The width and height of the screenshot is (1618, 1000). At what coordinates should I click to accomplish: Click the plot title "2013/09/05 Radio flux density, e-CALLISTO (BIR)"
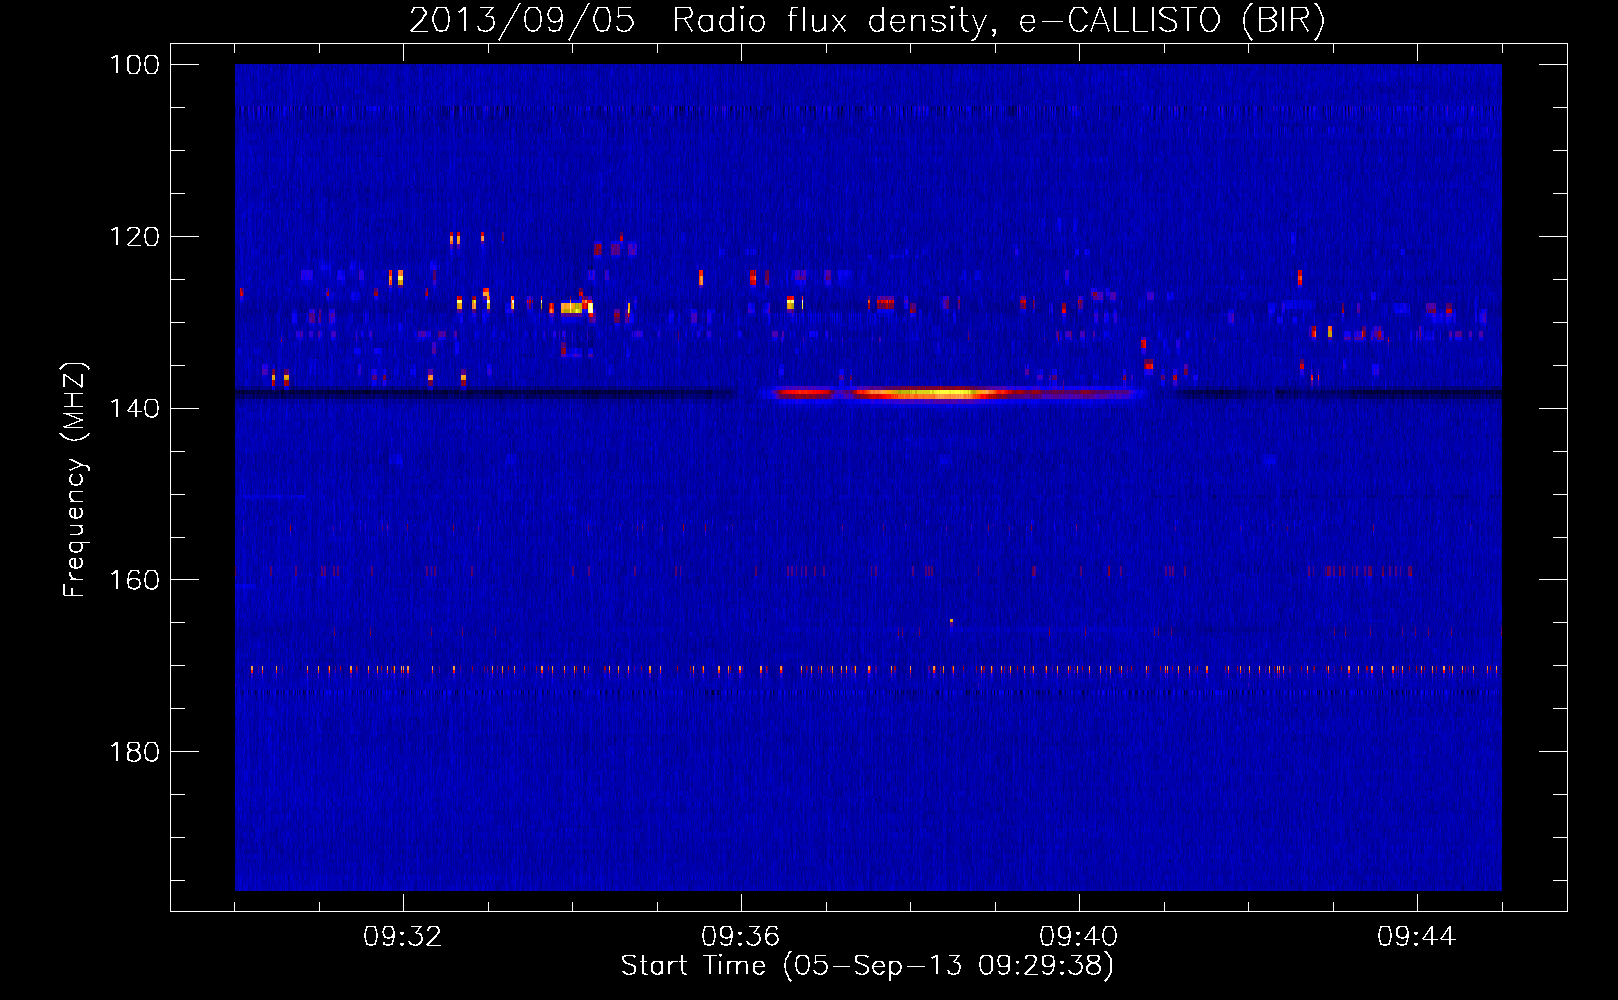pyautogui.click(x=867, y=20)
